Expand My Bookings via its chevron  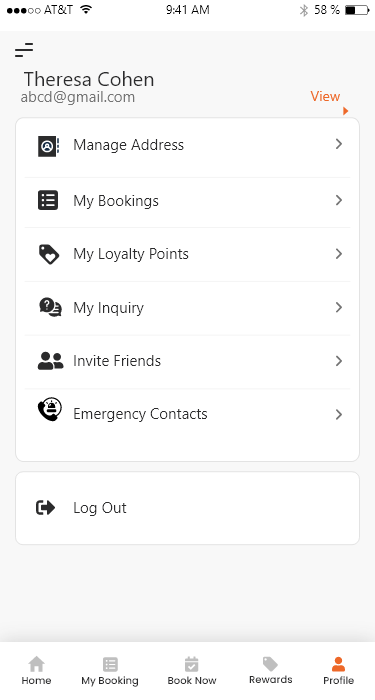339,200
